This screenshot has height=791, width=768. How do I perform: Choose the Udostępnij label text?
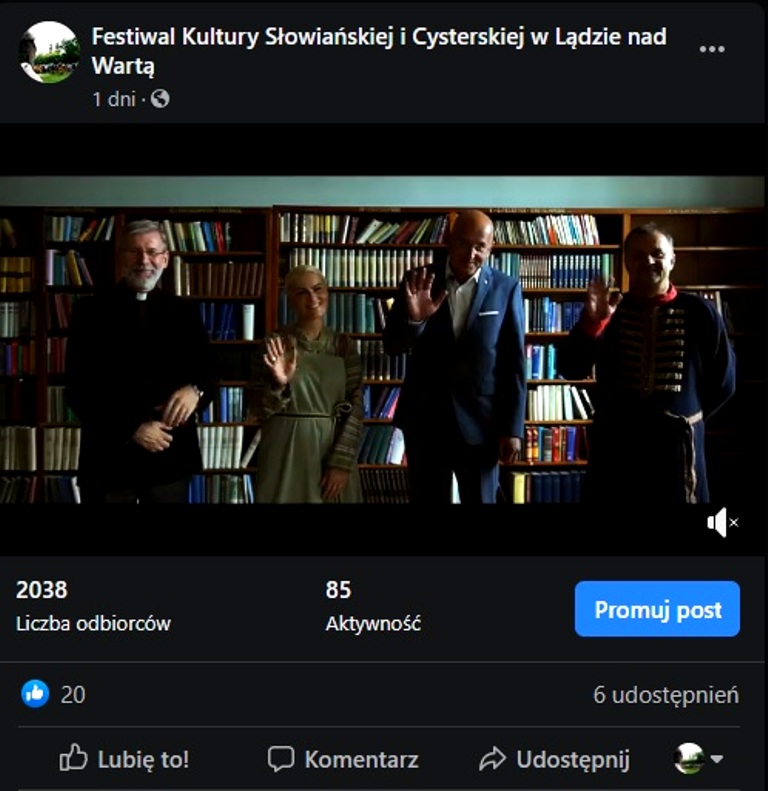[573, 760]
